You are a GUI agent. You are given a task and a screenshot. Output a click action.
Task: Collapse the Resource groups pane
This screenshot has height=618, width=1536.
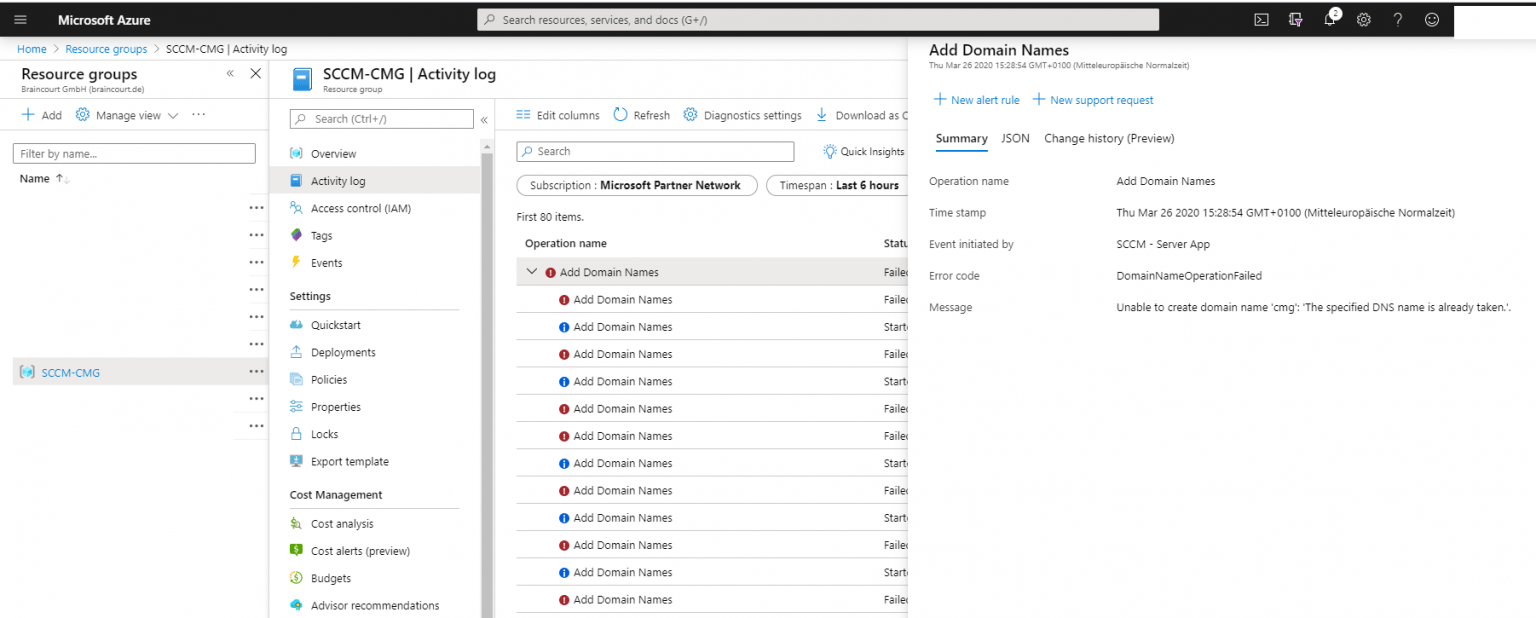tap(229, 73)
